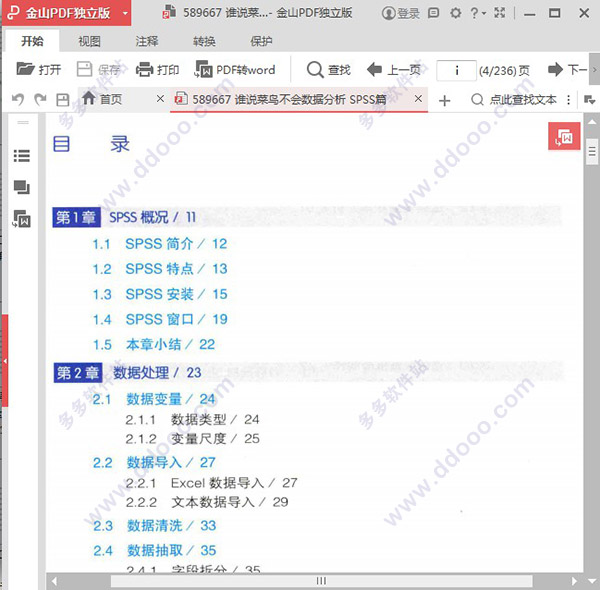This screenshot has width=600, height=590.
Task: Click the 2.2.1 Excel 数据导入 entry
Action: 212,483
